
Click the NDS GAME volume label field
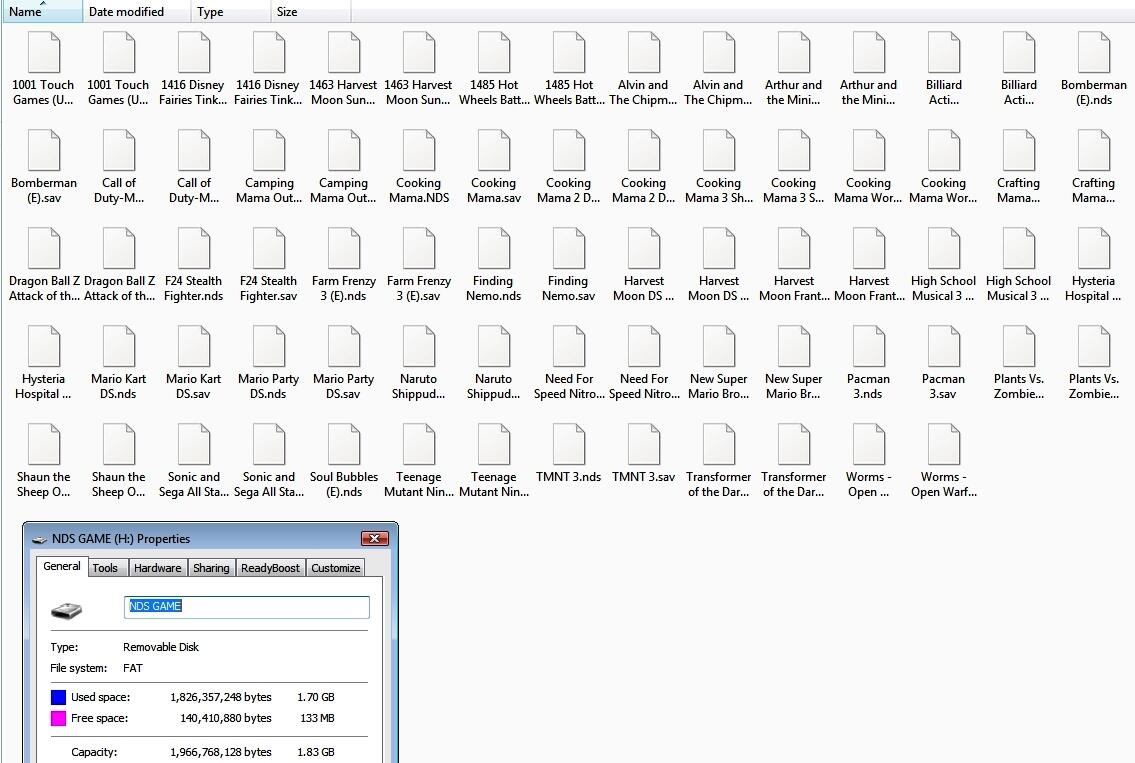click(x=247, y=607)
